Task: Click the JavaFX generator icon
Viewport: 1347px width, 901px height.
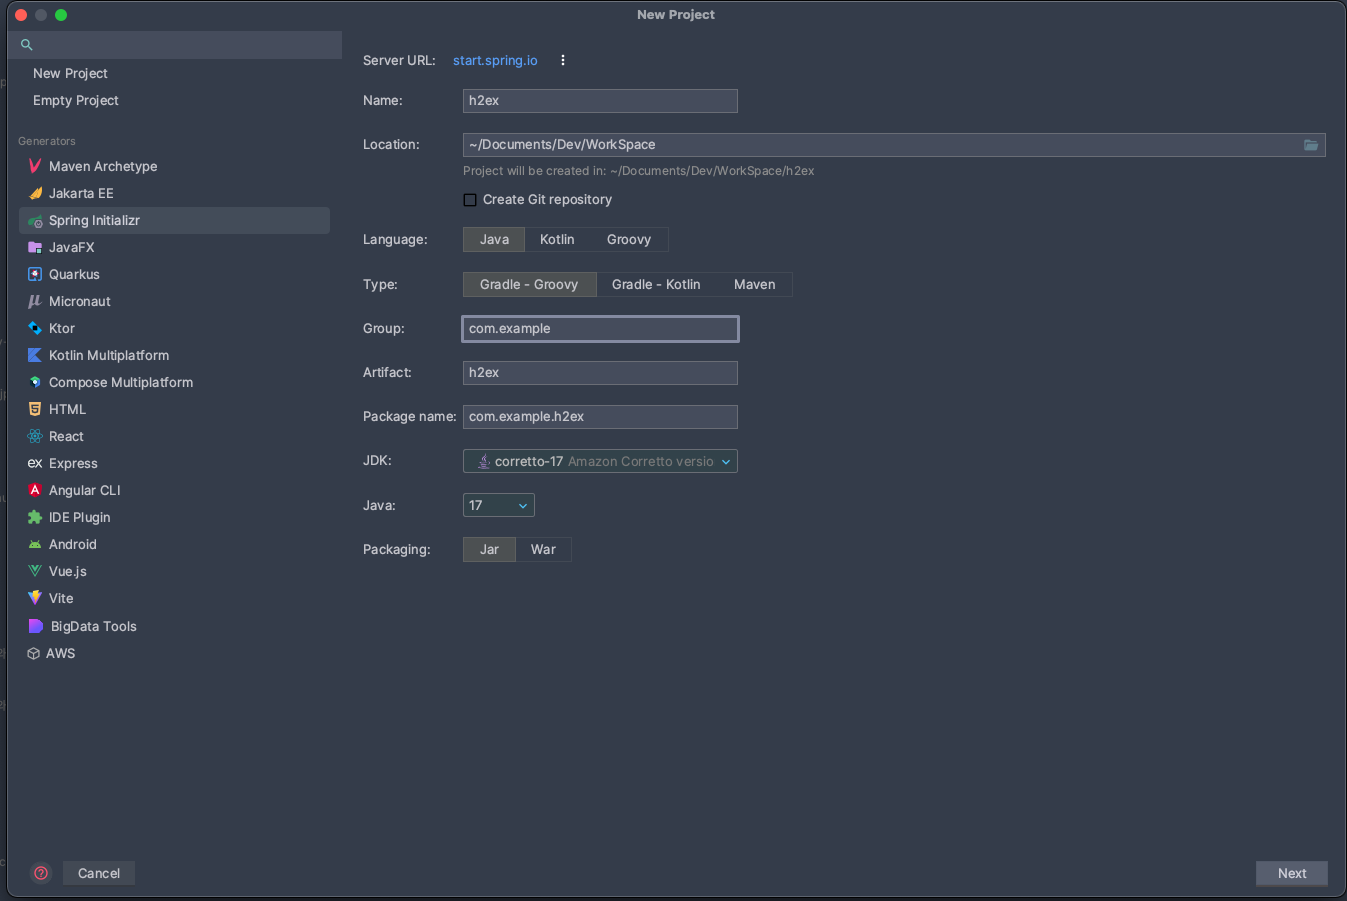Action: [35, 247]
